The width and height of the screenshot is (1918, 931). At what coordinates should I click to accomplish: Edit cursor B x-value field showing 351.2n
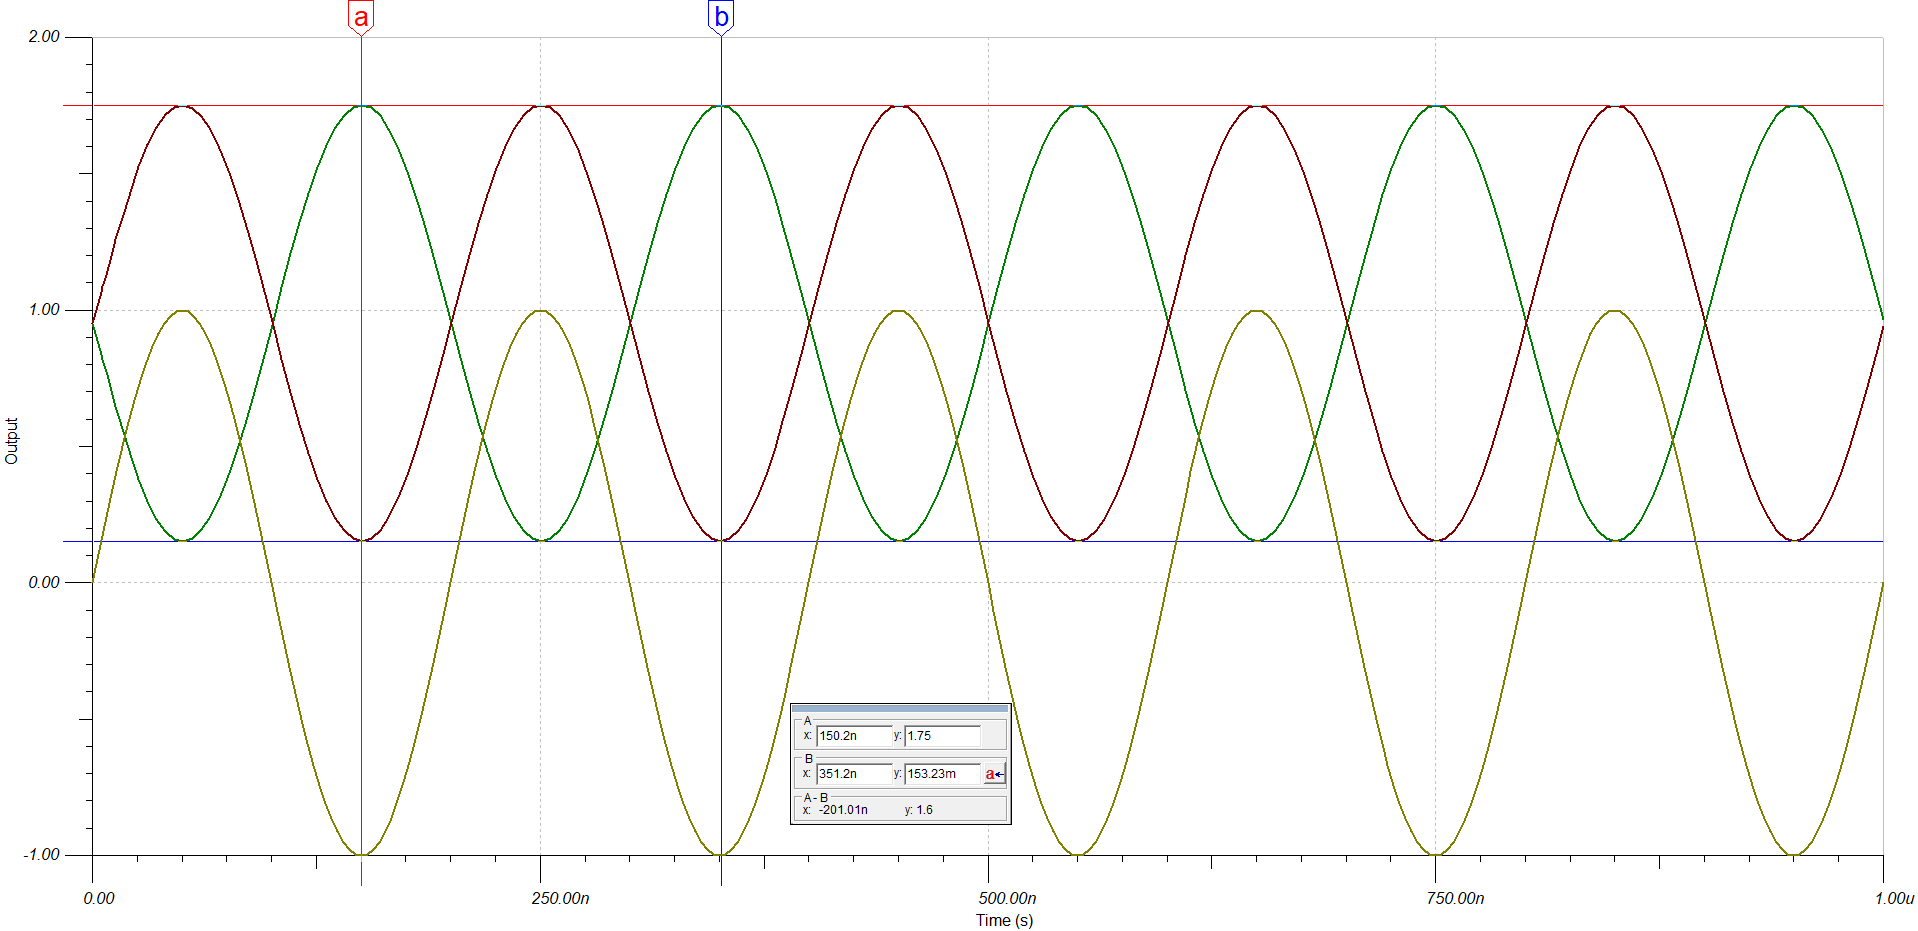pos(851,773)
